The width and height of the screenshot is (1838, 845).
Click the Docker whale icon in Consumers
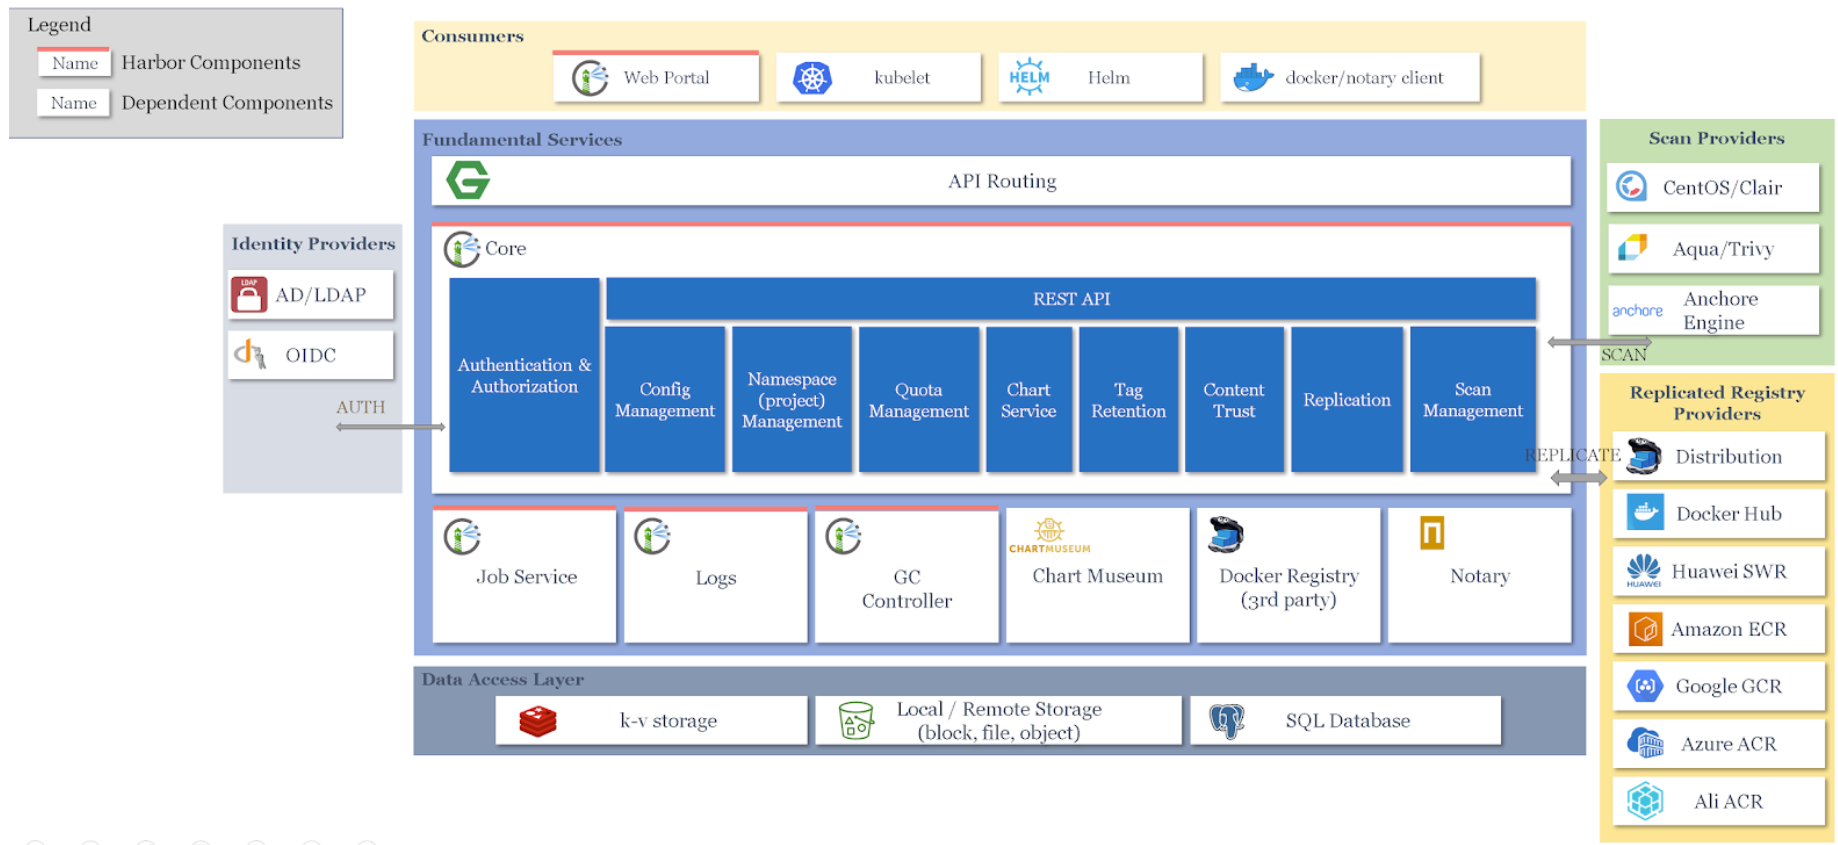1252,77
